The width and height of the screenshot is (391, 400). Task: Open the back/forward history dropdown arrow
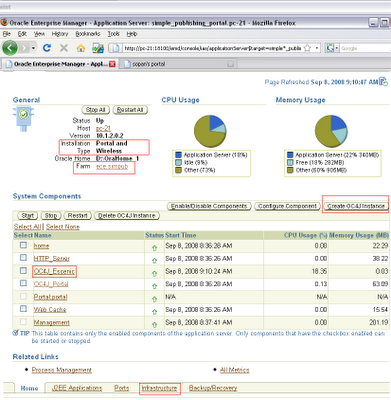click(33, 48)
